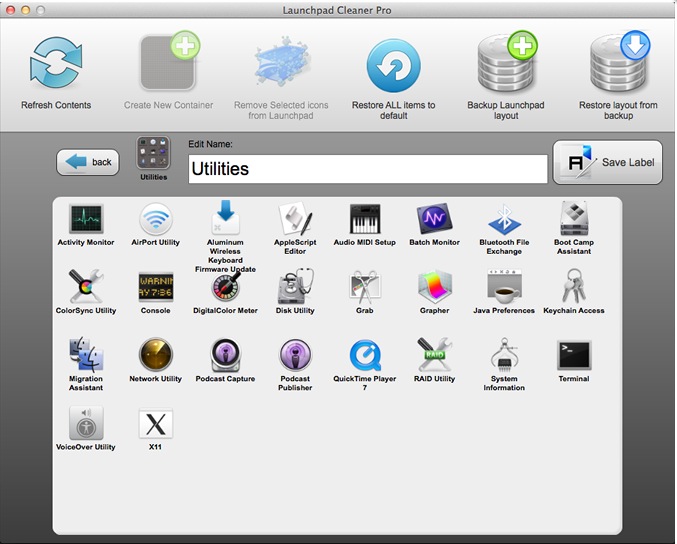Select the QuickTime Player 7 icon

364,355
